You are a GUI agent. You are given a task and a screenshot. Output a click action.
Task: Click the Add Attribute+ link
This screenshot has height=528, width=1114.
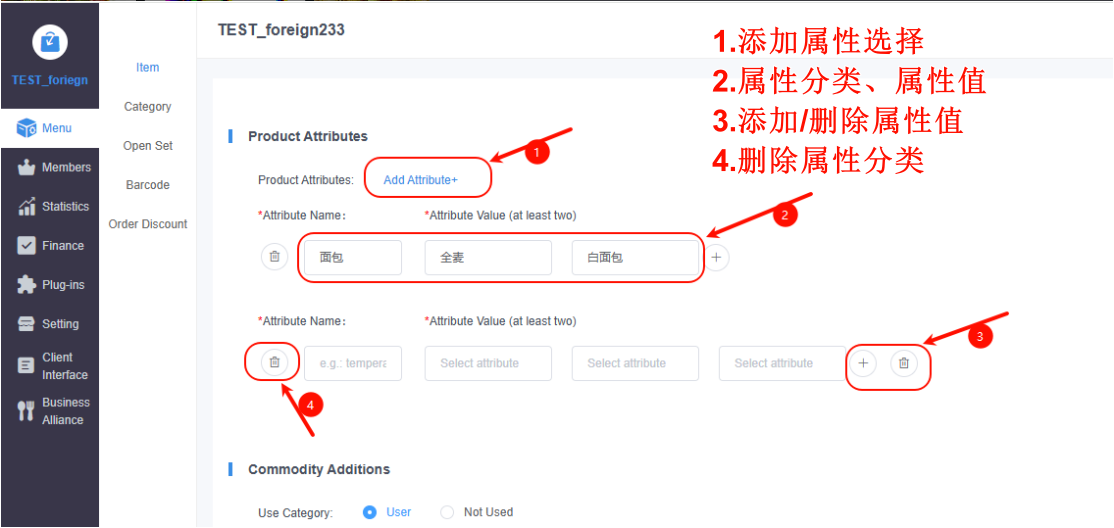(421, 180)
